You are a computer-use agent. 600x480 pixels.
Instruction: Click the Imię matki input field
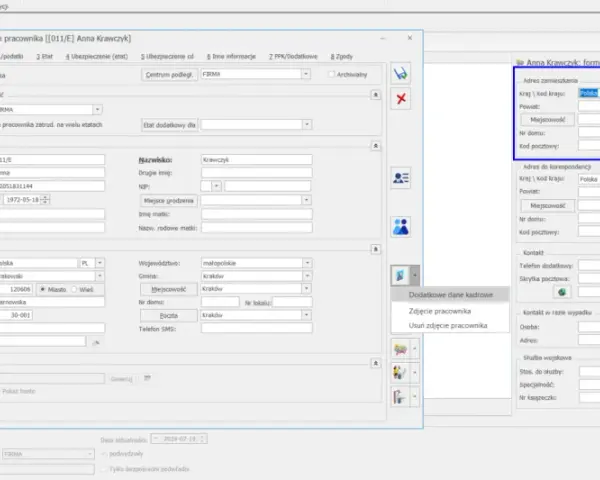coord(256,214)
